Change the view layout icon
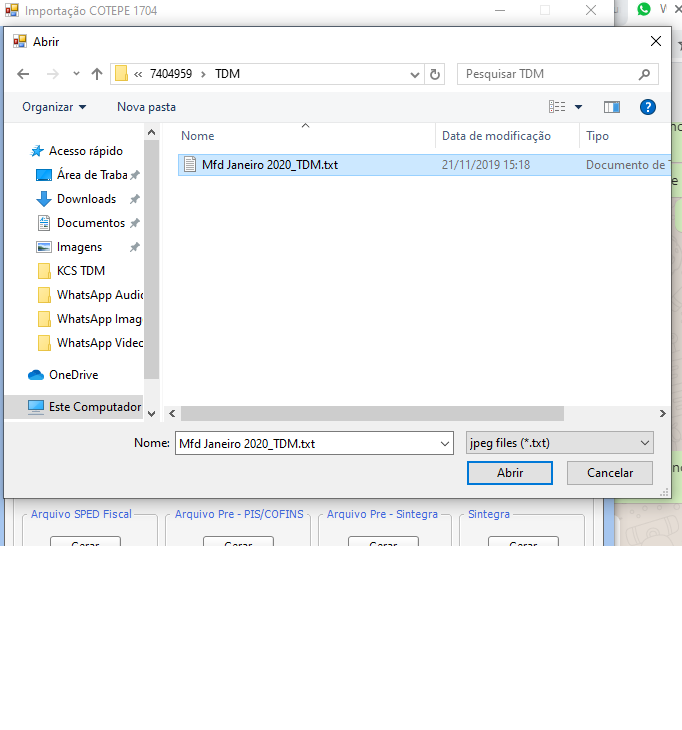Viewport: 682px width, 730px height. 557,107
